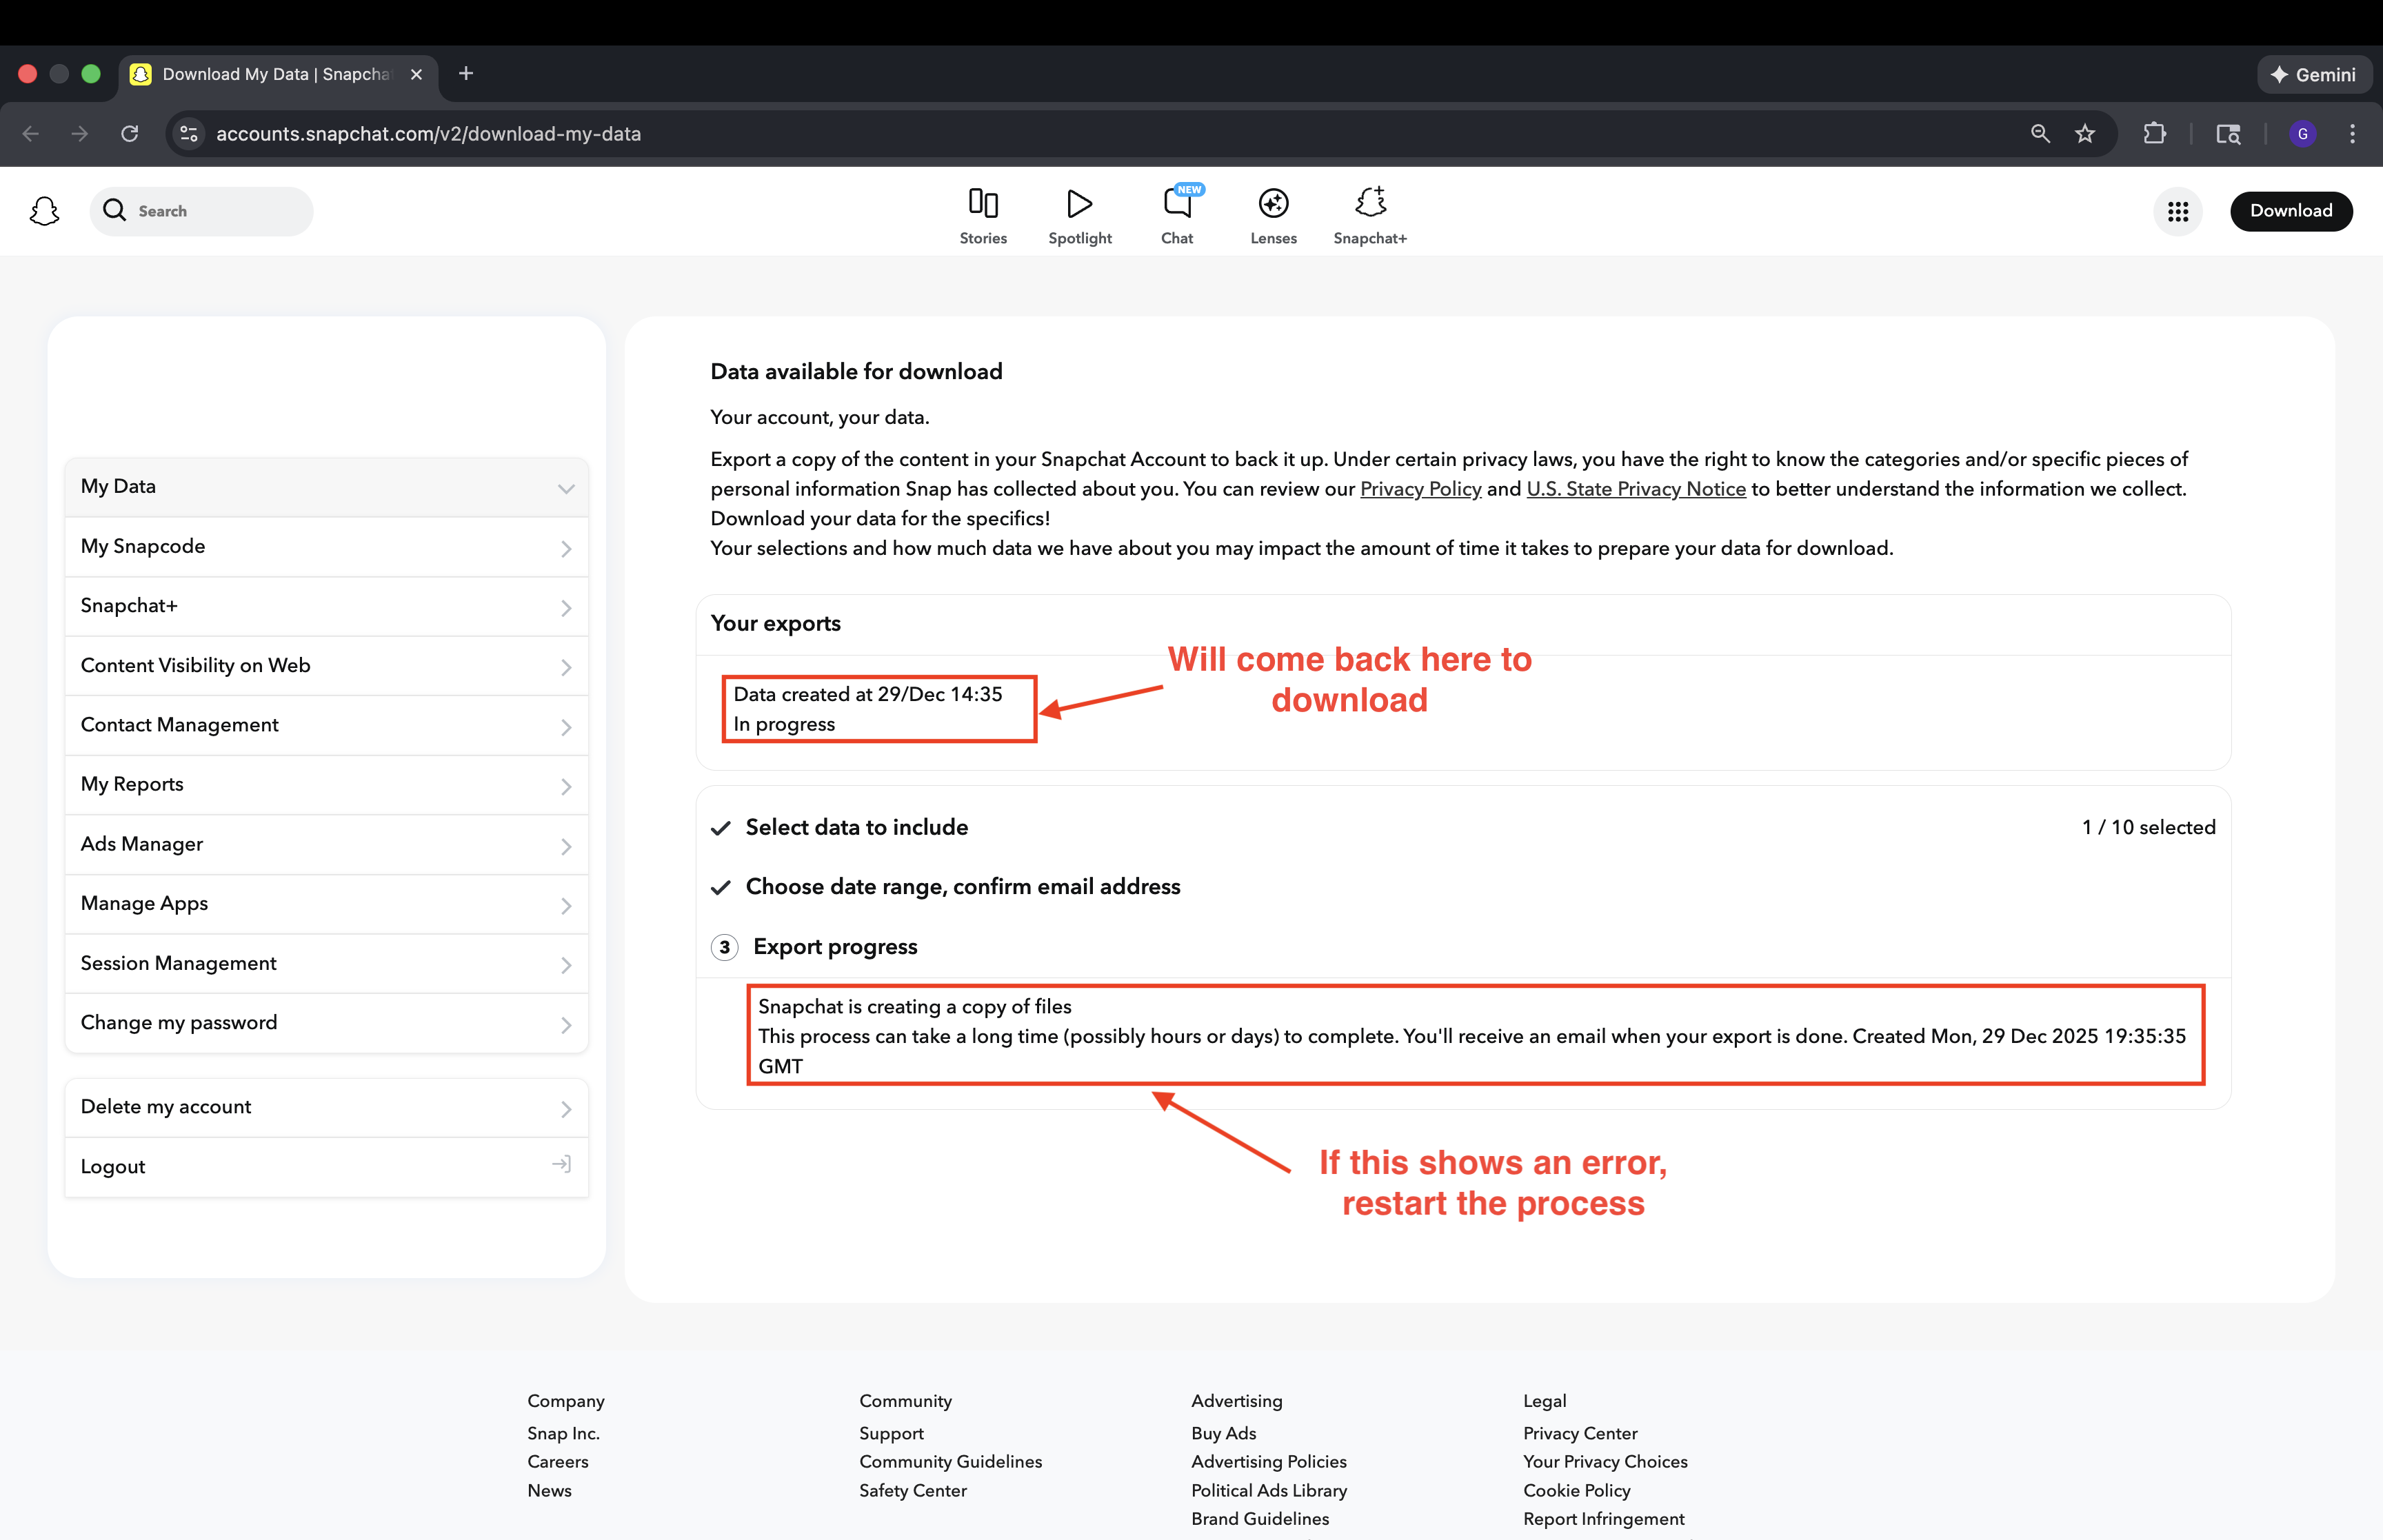2383x1540 pixels.
Task: Open the browser three-dot menu
Action: tap(2352, 133)
